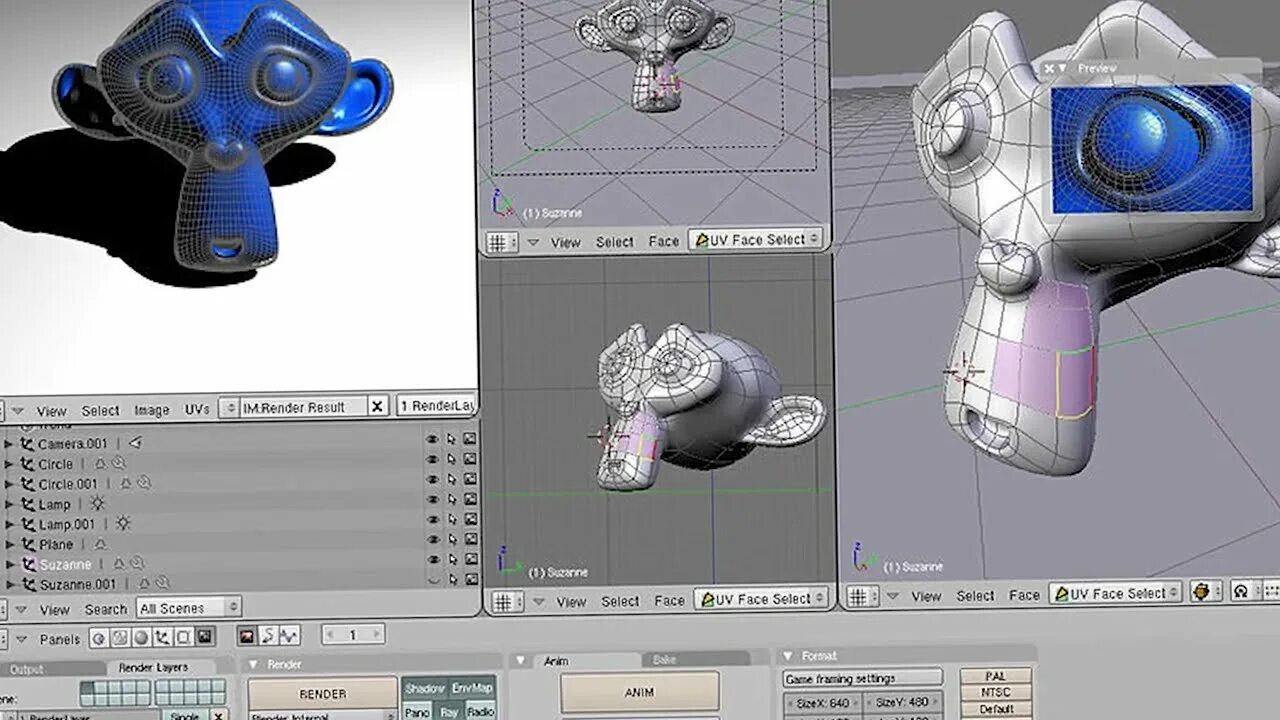
Task: Click the Suzanne mesh data icon
Action: pyautogui.click(x=118, y=564)
